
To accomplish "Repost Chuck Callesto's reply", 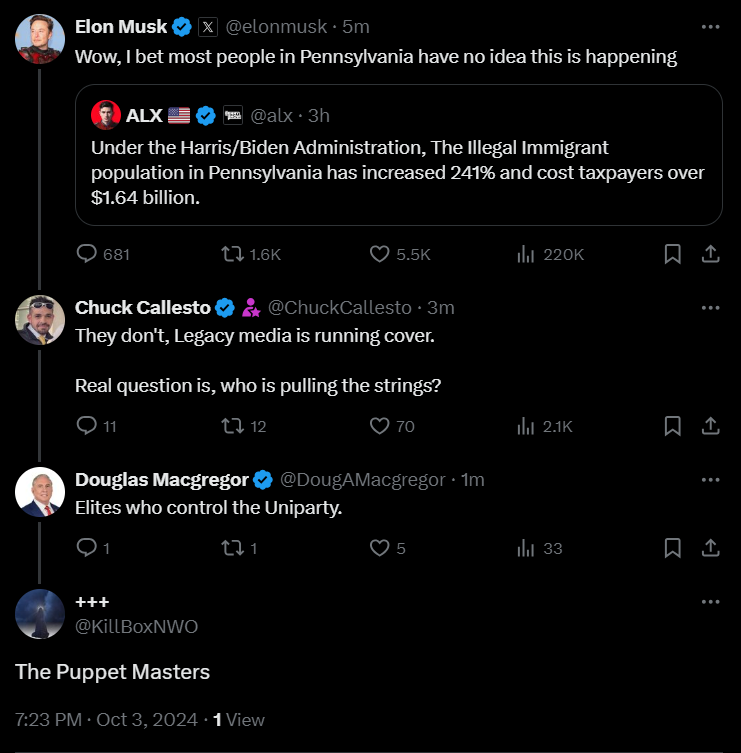I will point(231,426).
